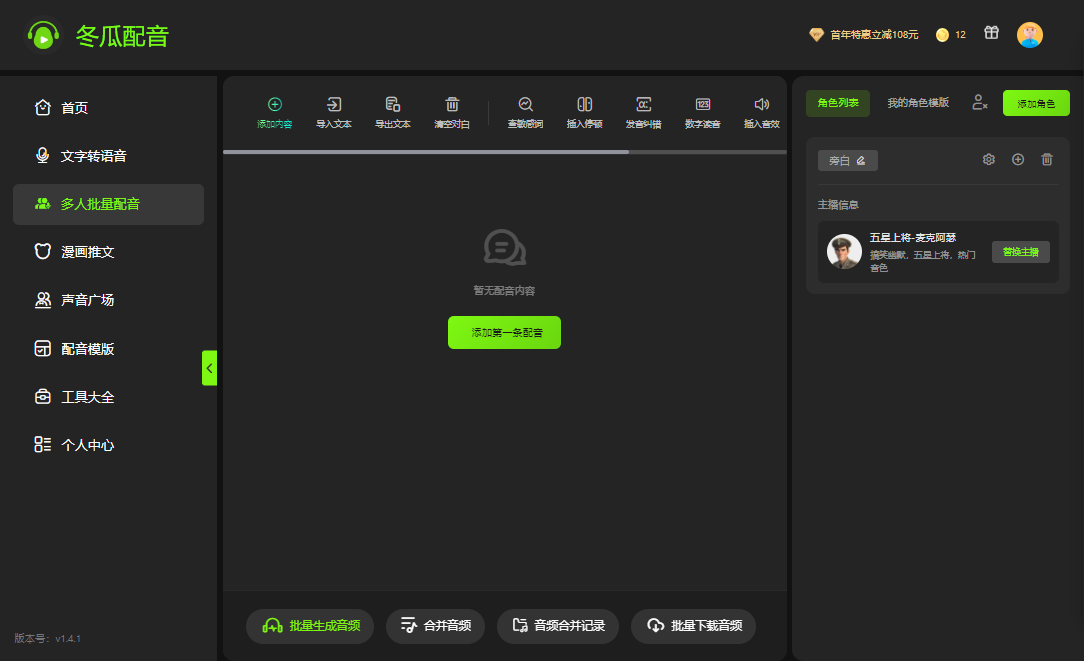Click the gift box icon in header

click(991, 33)
